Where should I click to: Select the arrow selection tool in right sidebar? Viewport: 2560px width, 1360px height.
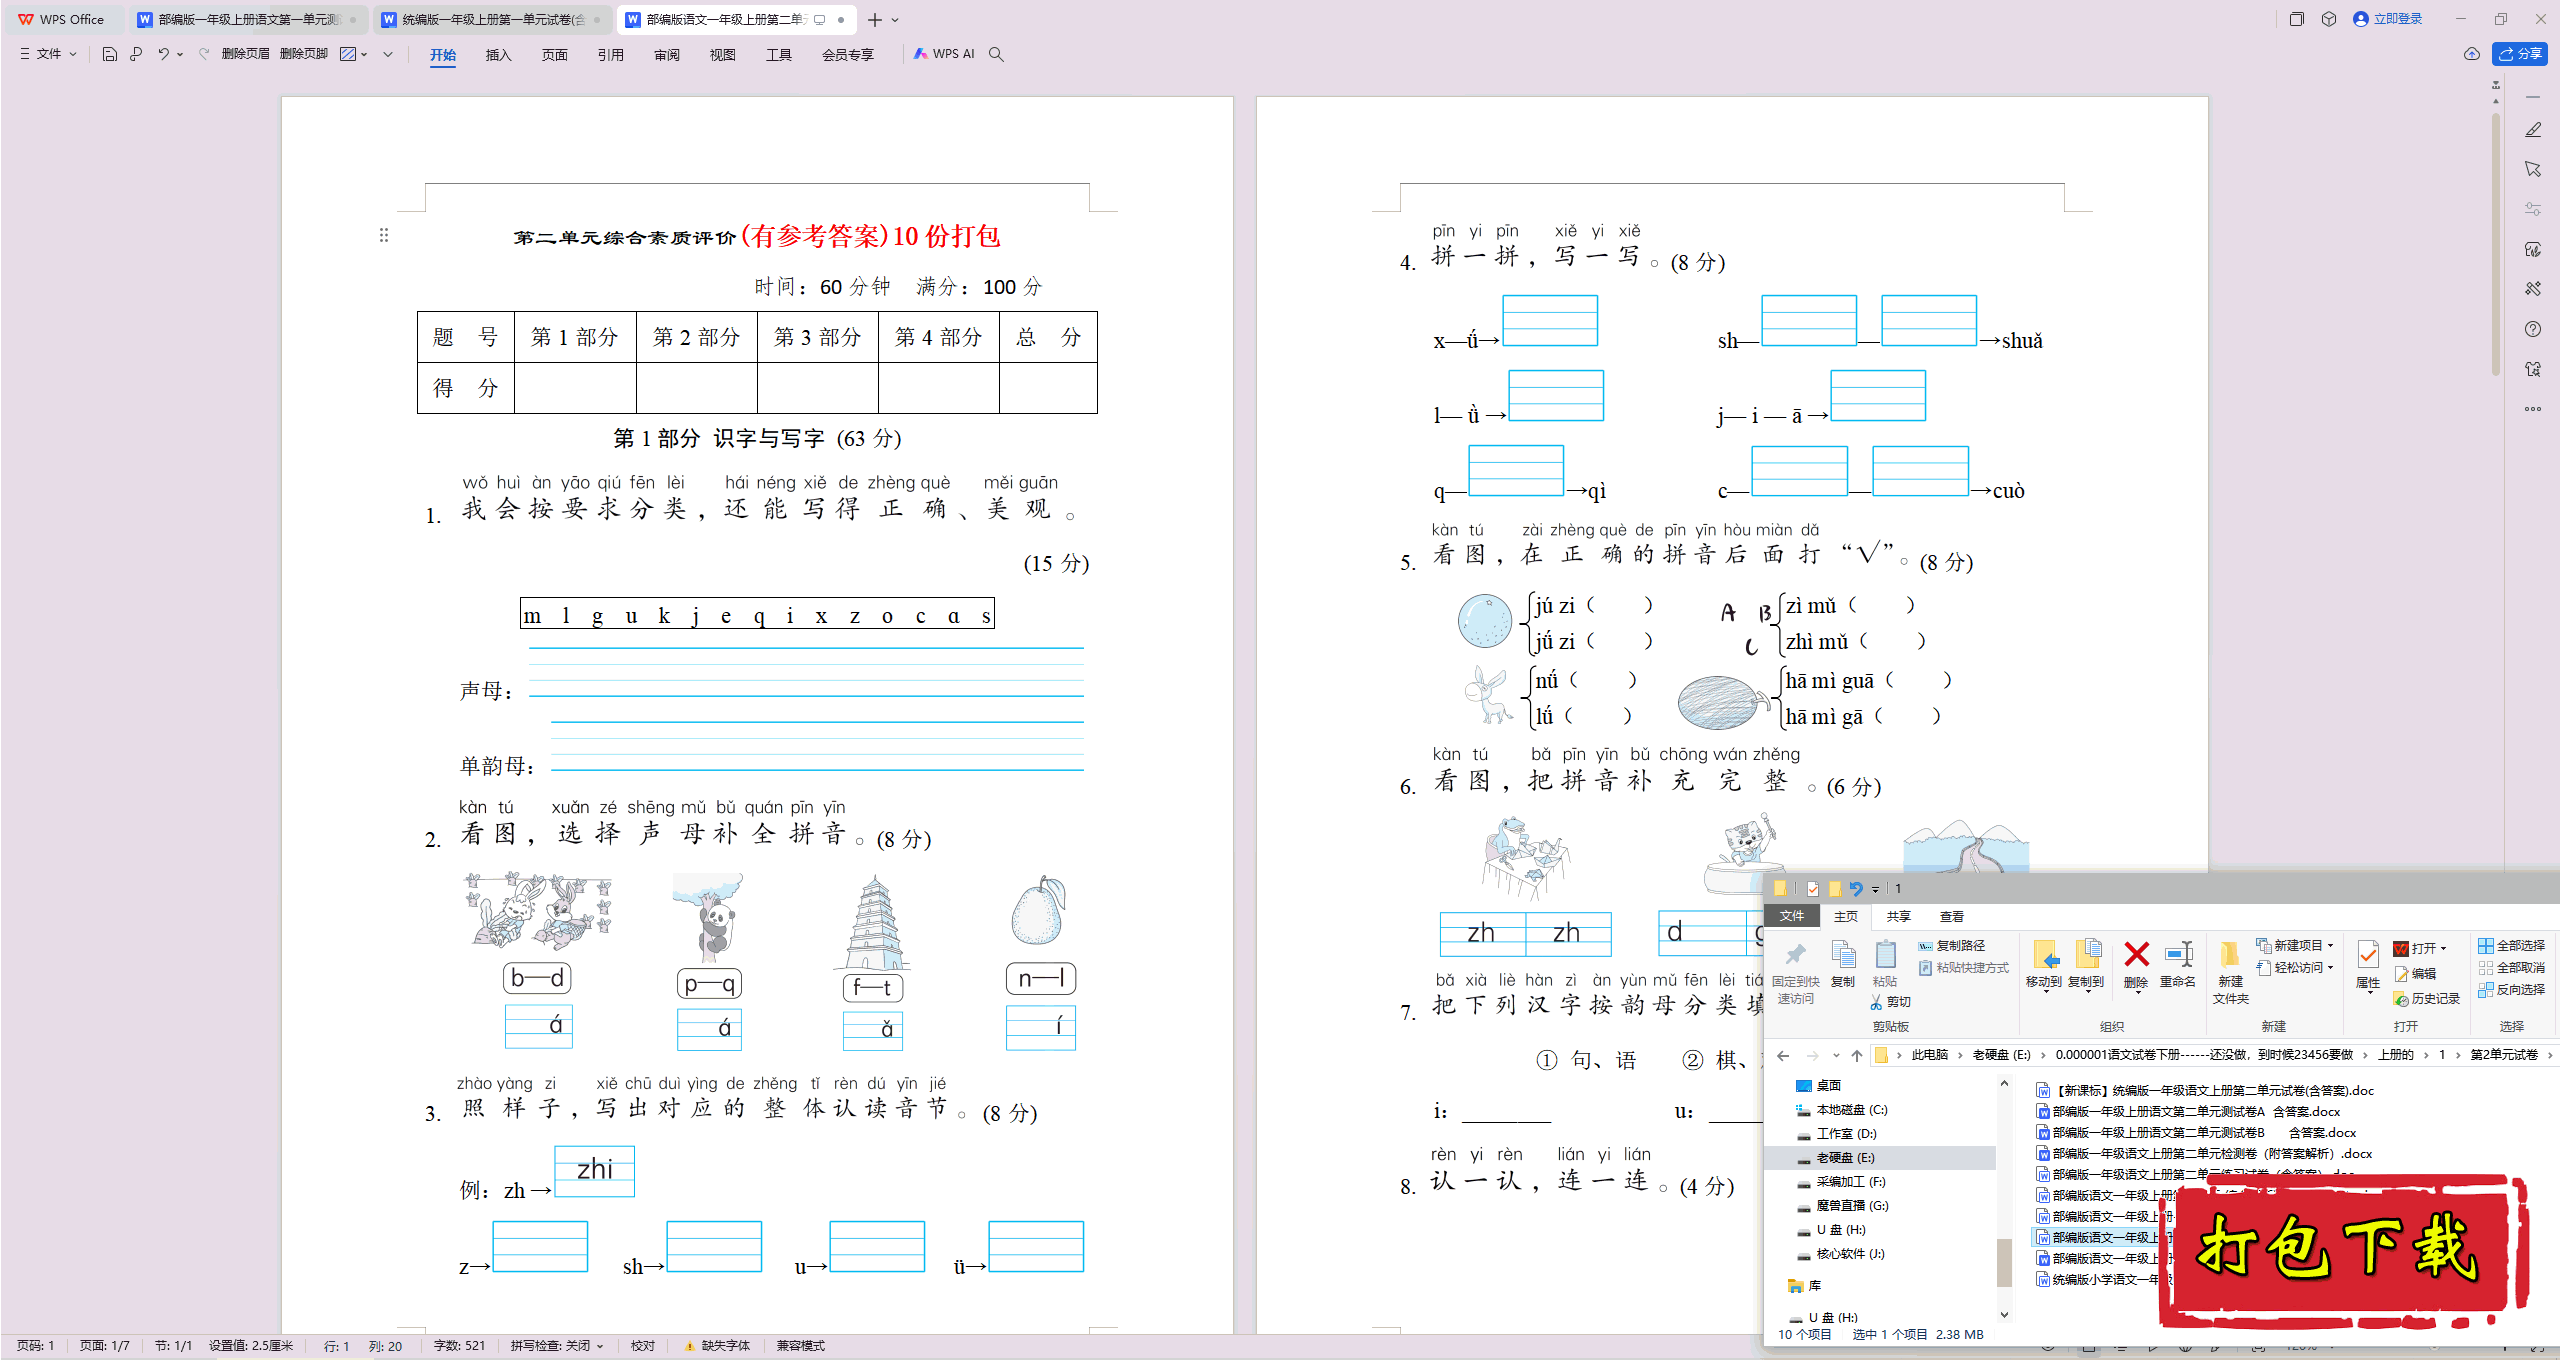click(2533, 169)
